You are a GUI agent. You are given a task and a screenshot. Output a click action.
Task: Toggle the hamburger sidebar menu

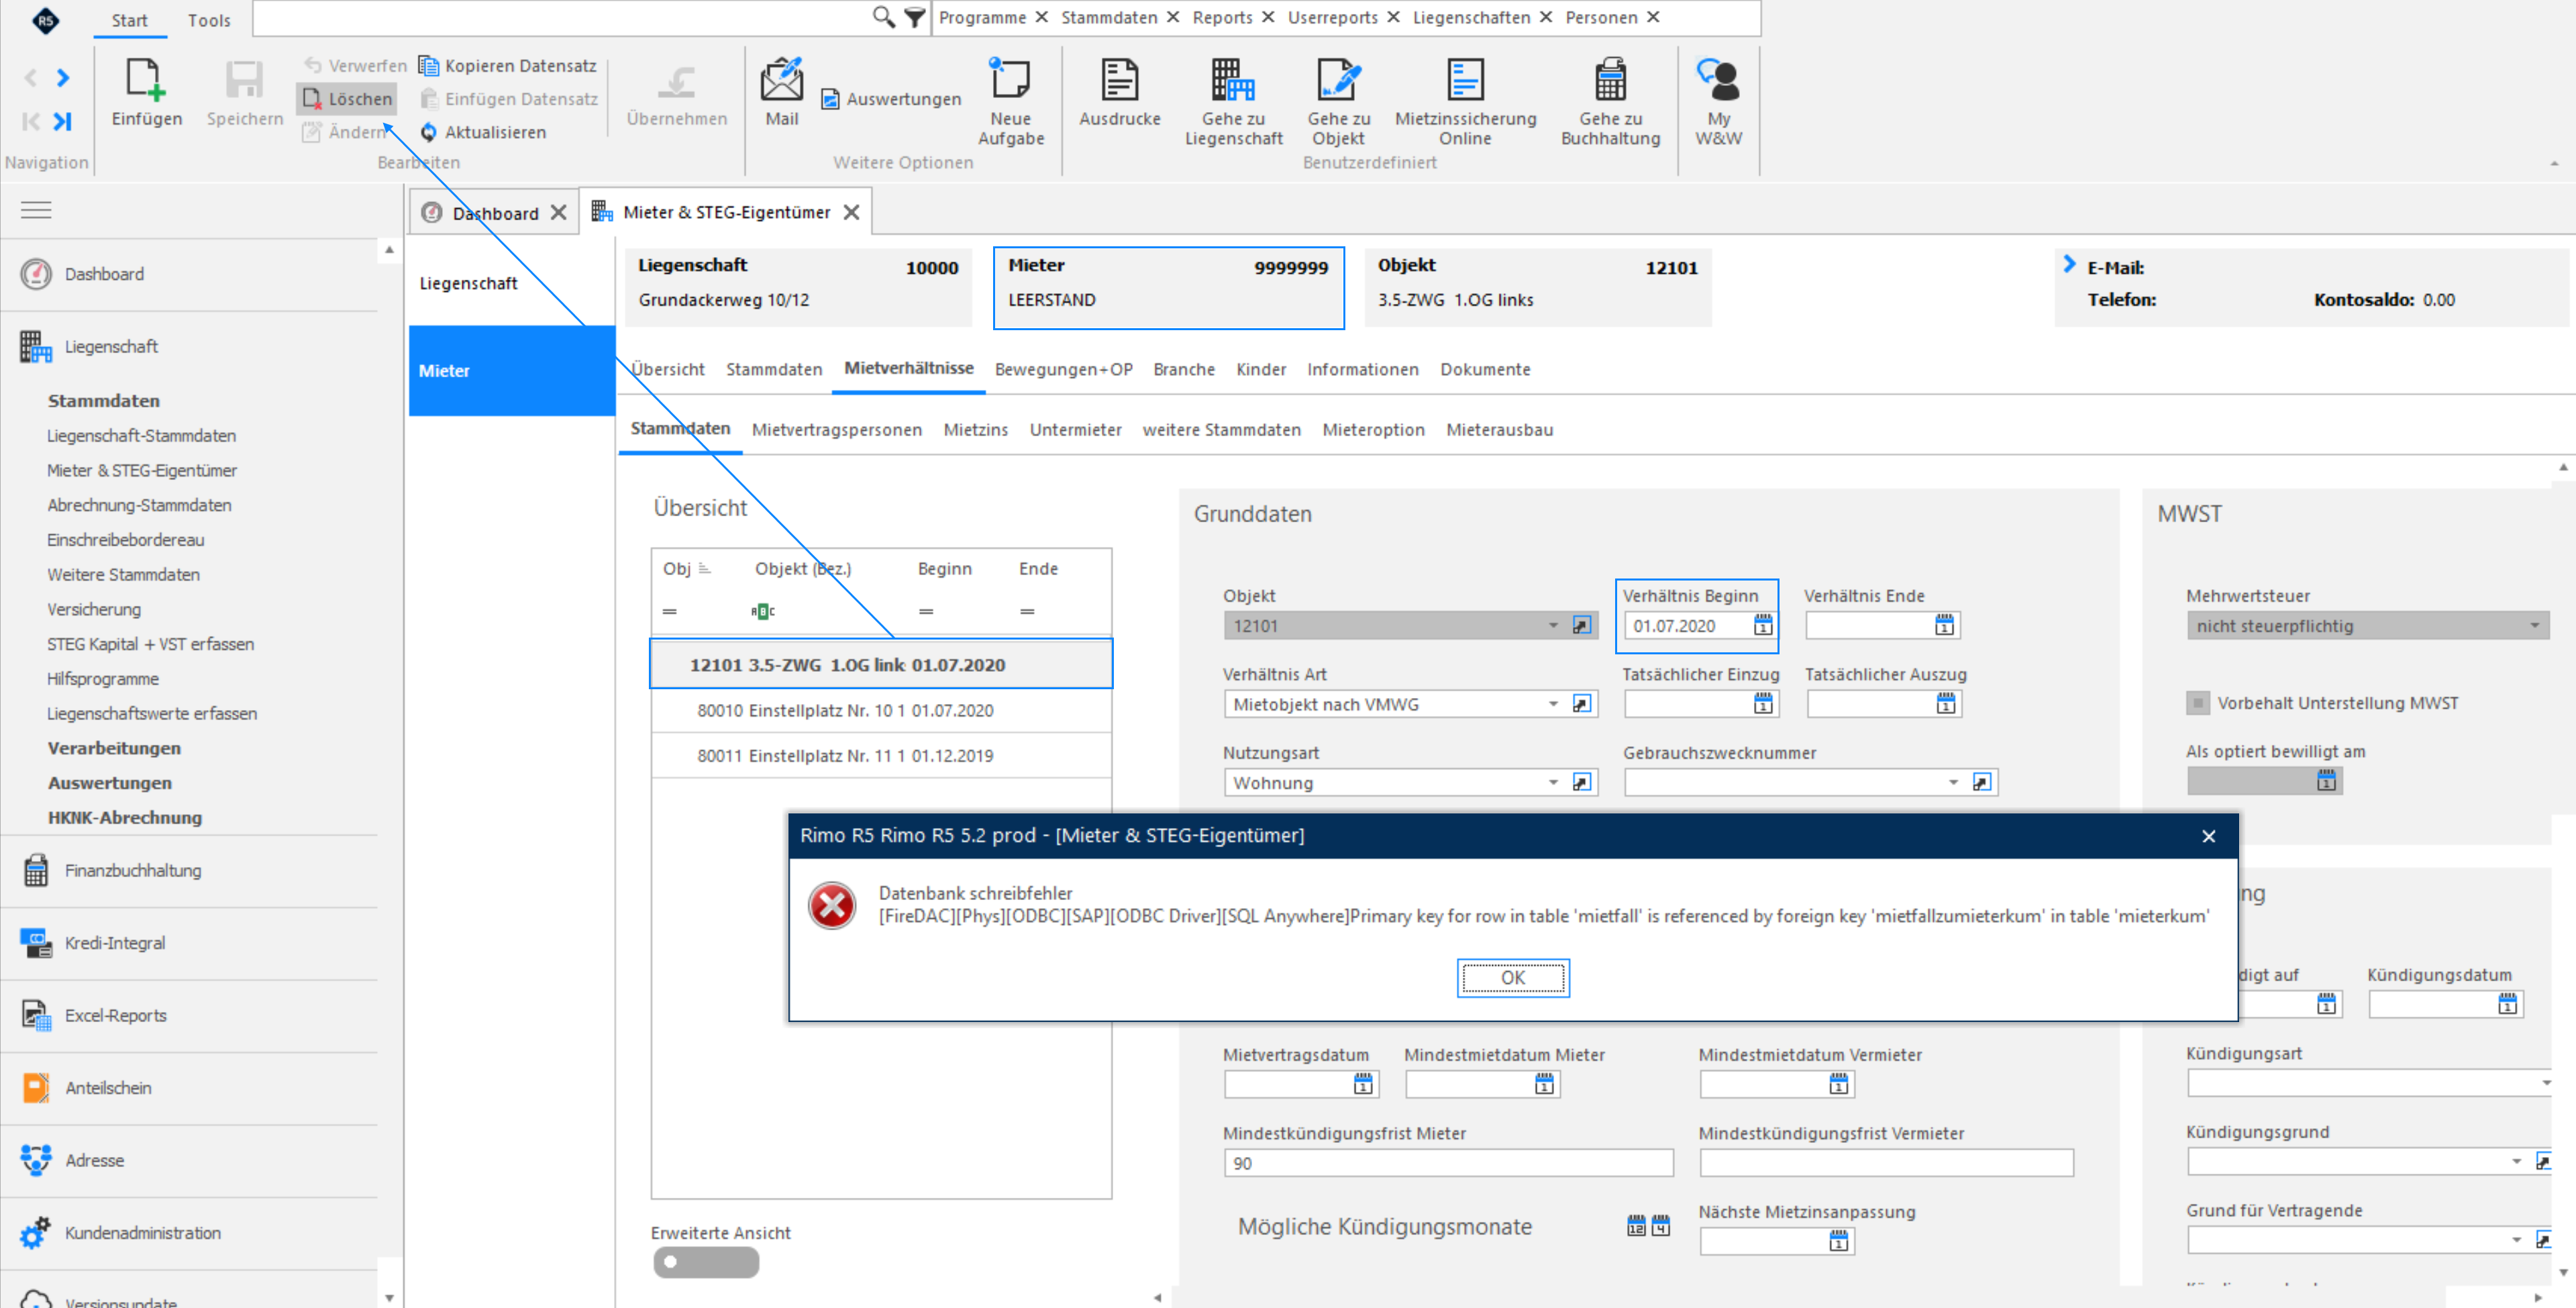(36, 210)
